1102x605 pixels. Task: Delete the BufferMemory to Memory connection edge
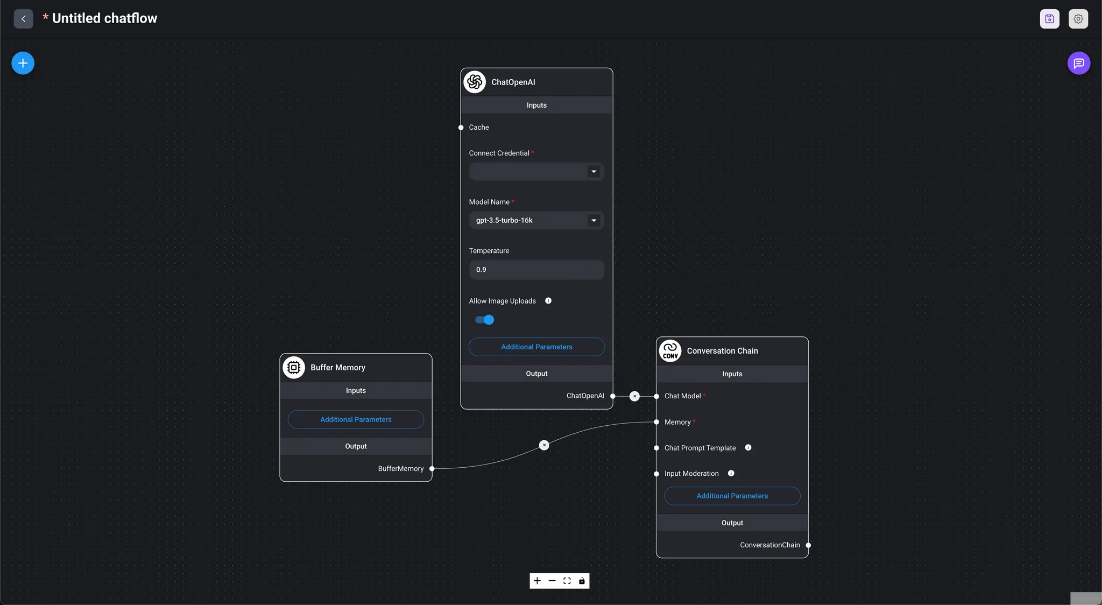pyautogui.click(x=544, y=445)
